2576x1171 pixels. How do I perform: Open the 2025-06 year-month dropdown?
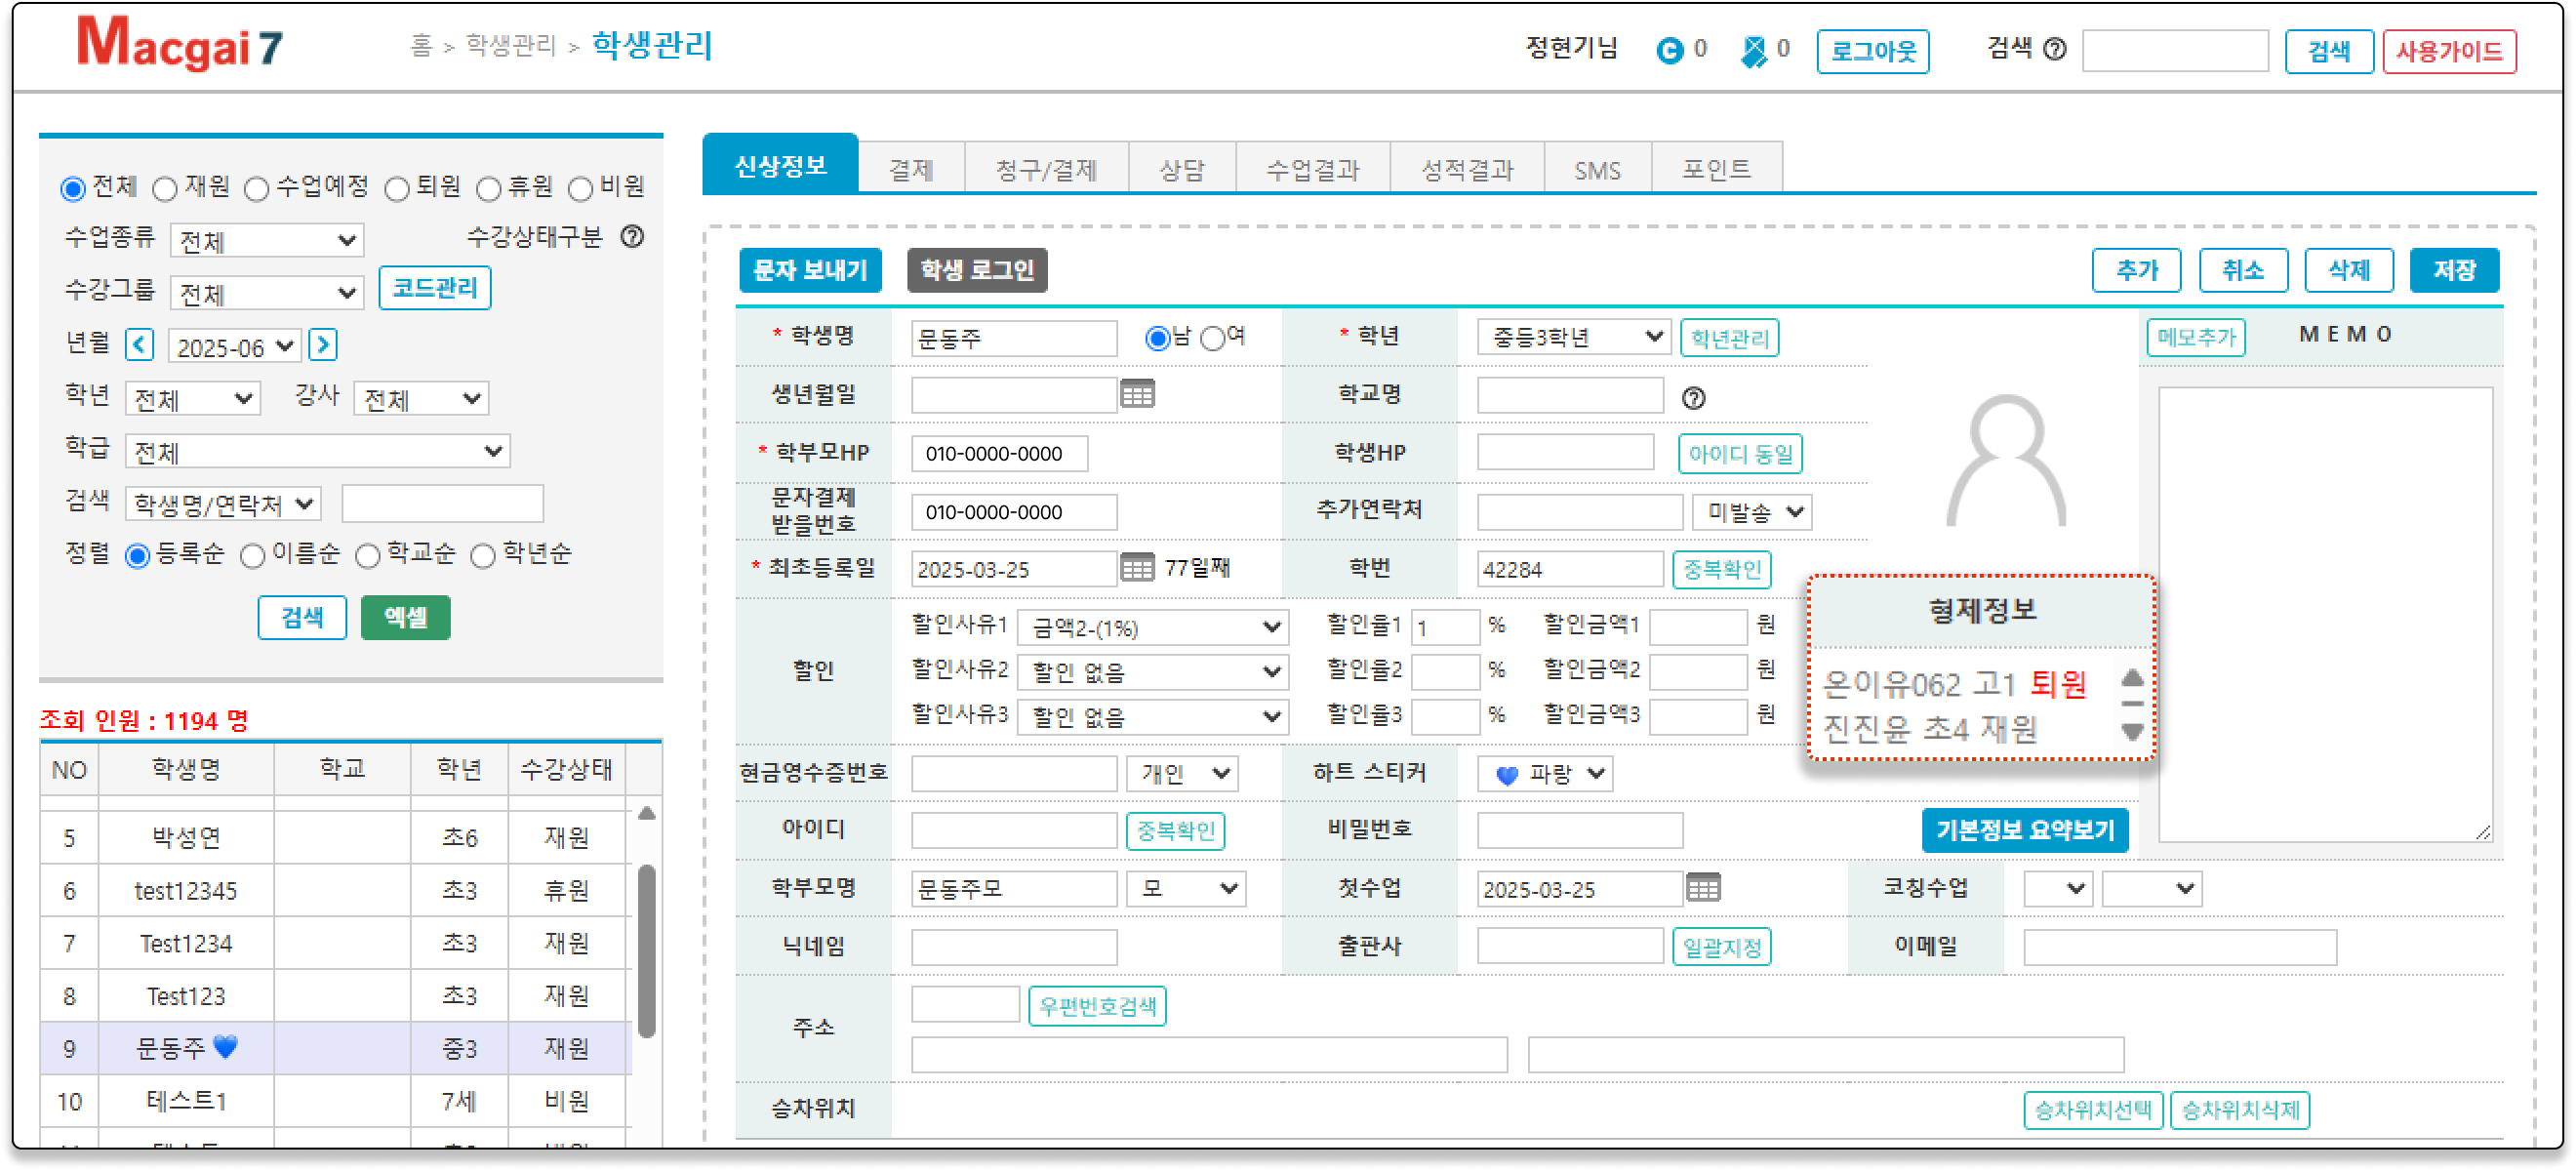[x=235, y=347]
